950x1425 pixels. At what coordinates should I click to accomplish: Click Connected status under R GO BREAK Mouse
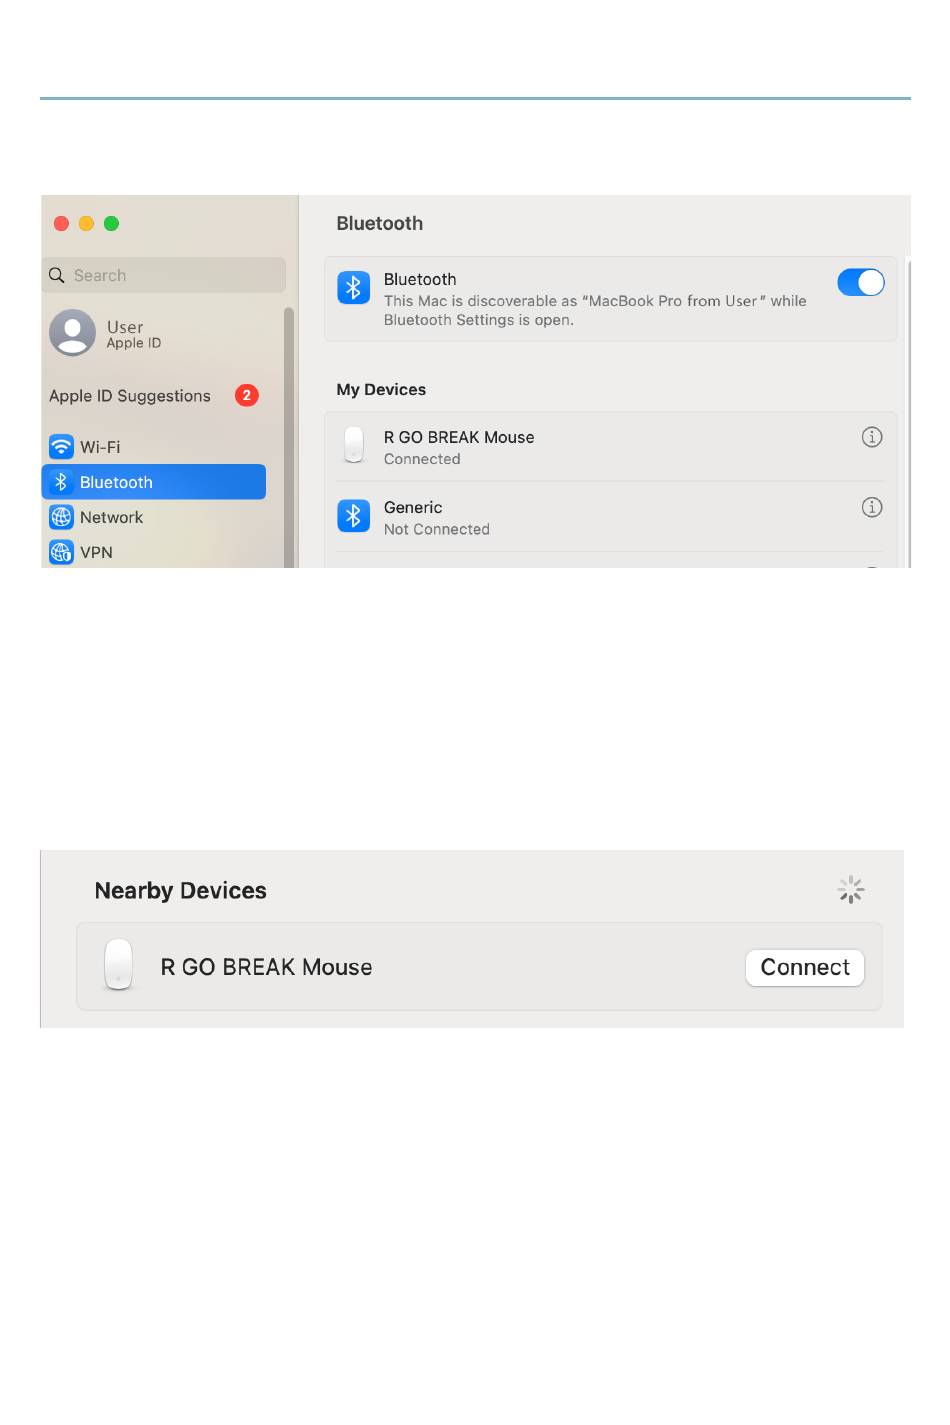tap(422, 459)
